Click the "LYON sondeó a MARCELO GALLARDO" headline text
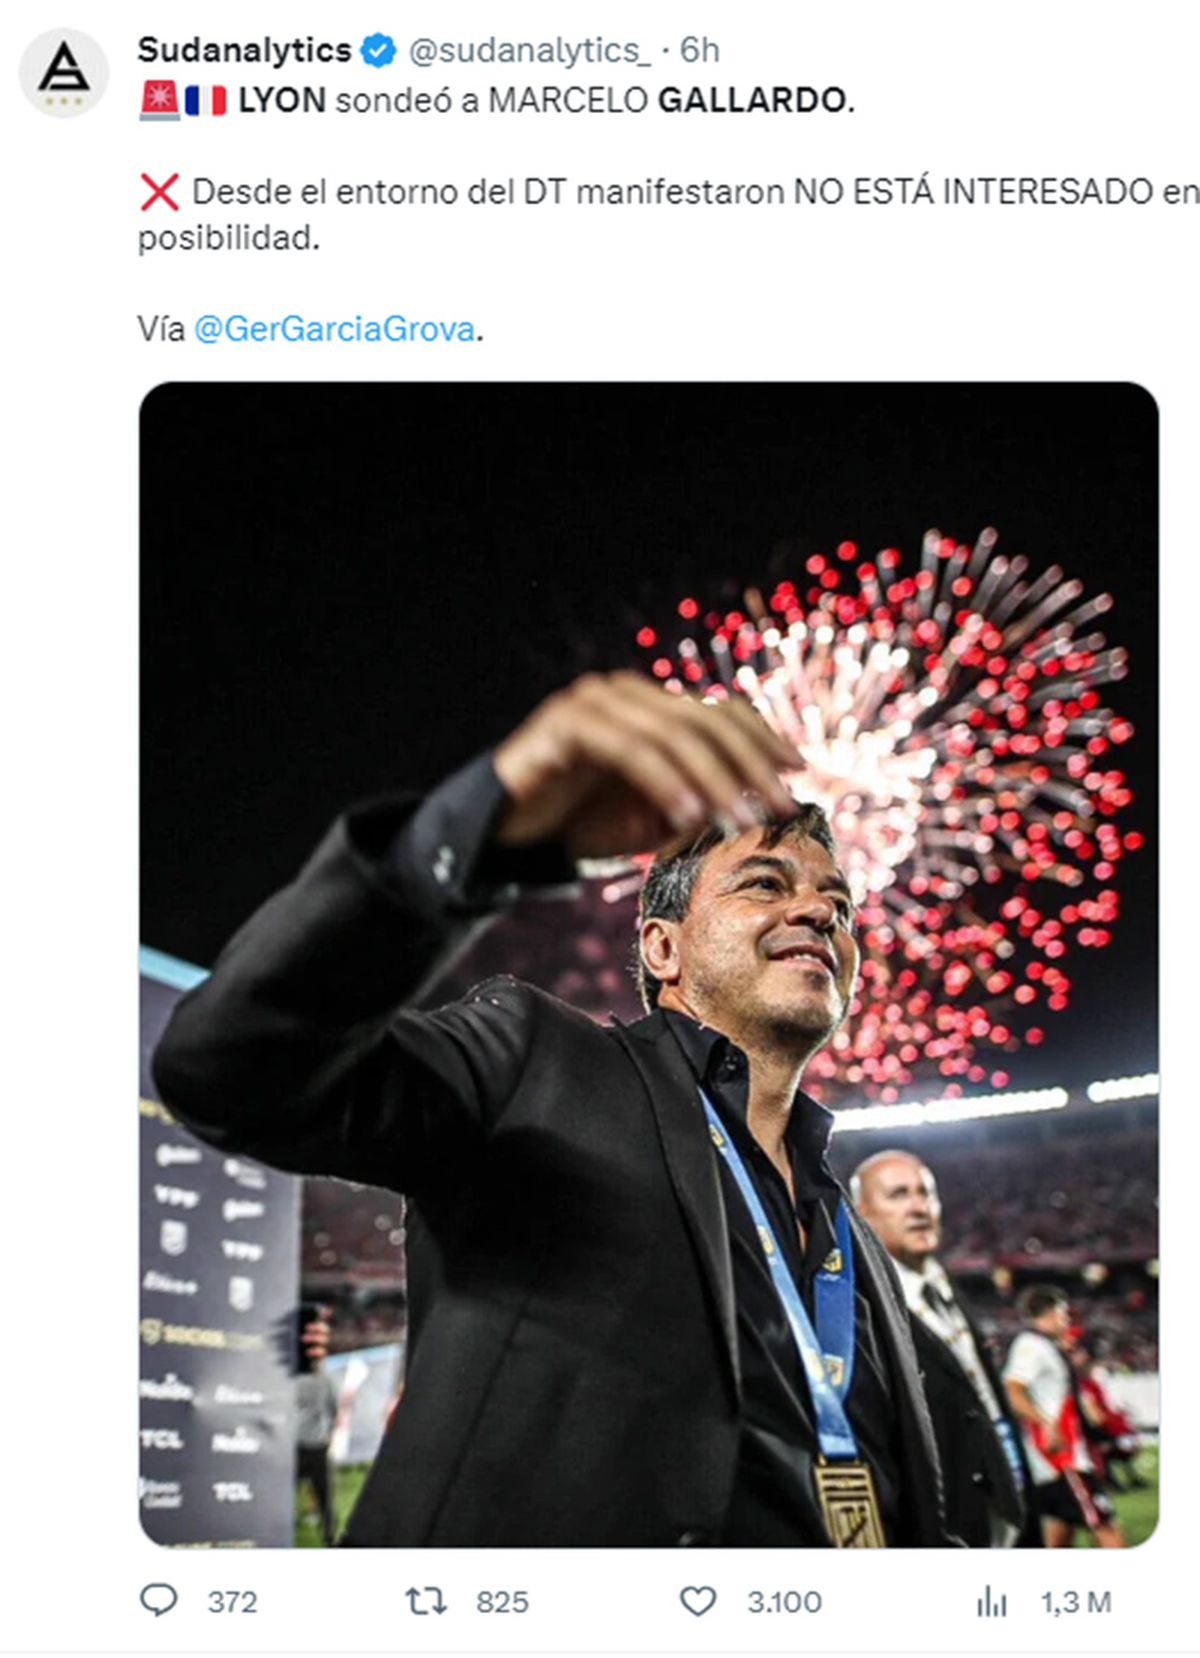Screen dimensions: 1200x1658 click(546, 101)
